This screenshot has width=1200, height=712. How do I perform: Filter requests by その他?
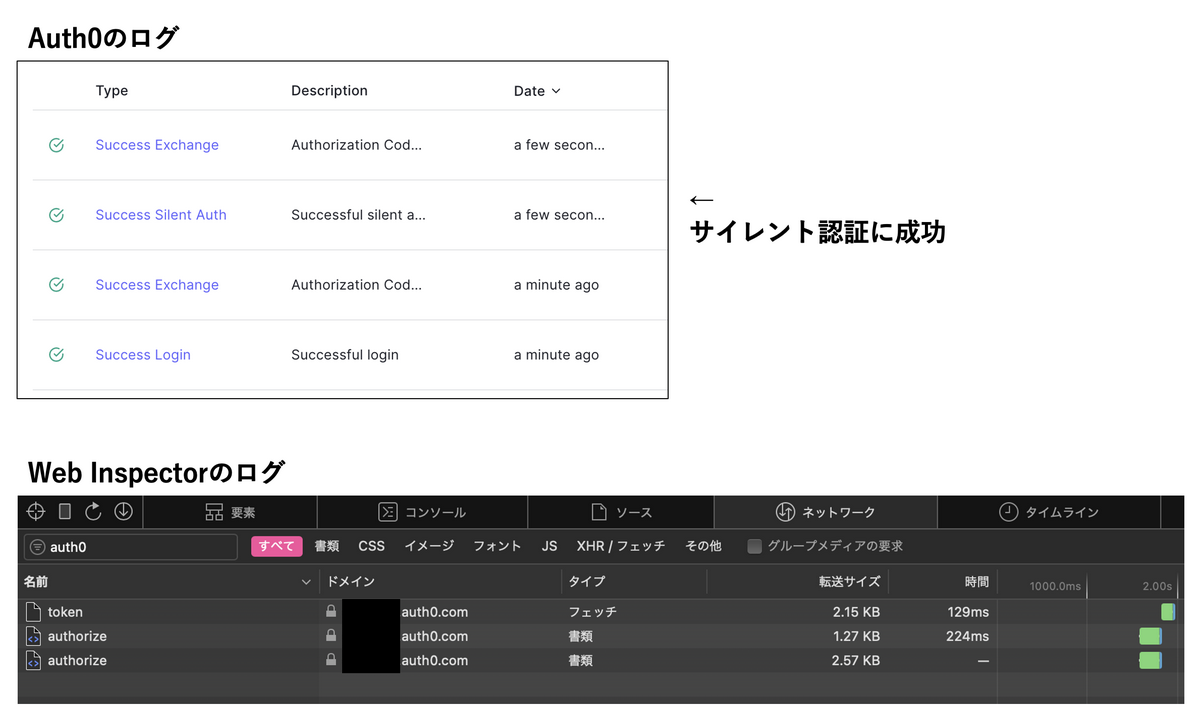click(x=703, y=546)
